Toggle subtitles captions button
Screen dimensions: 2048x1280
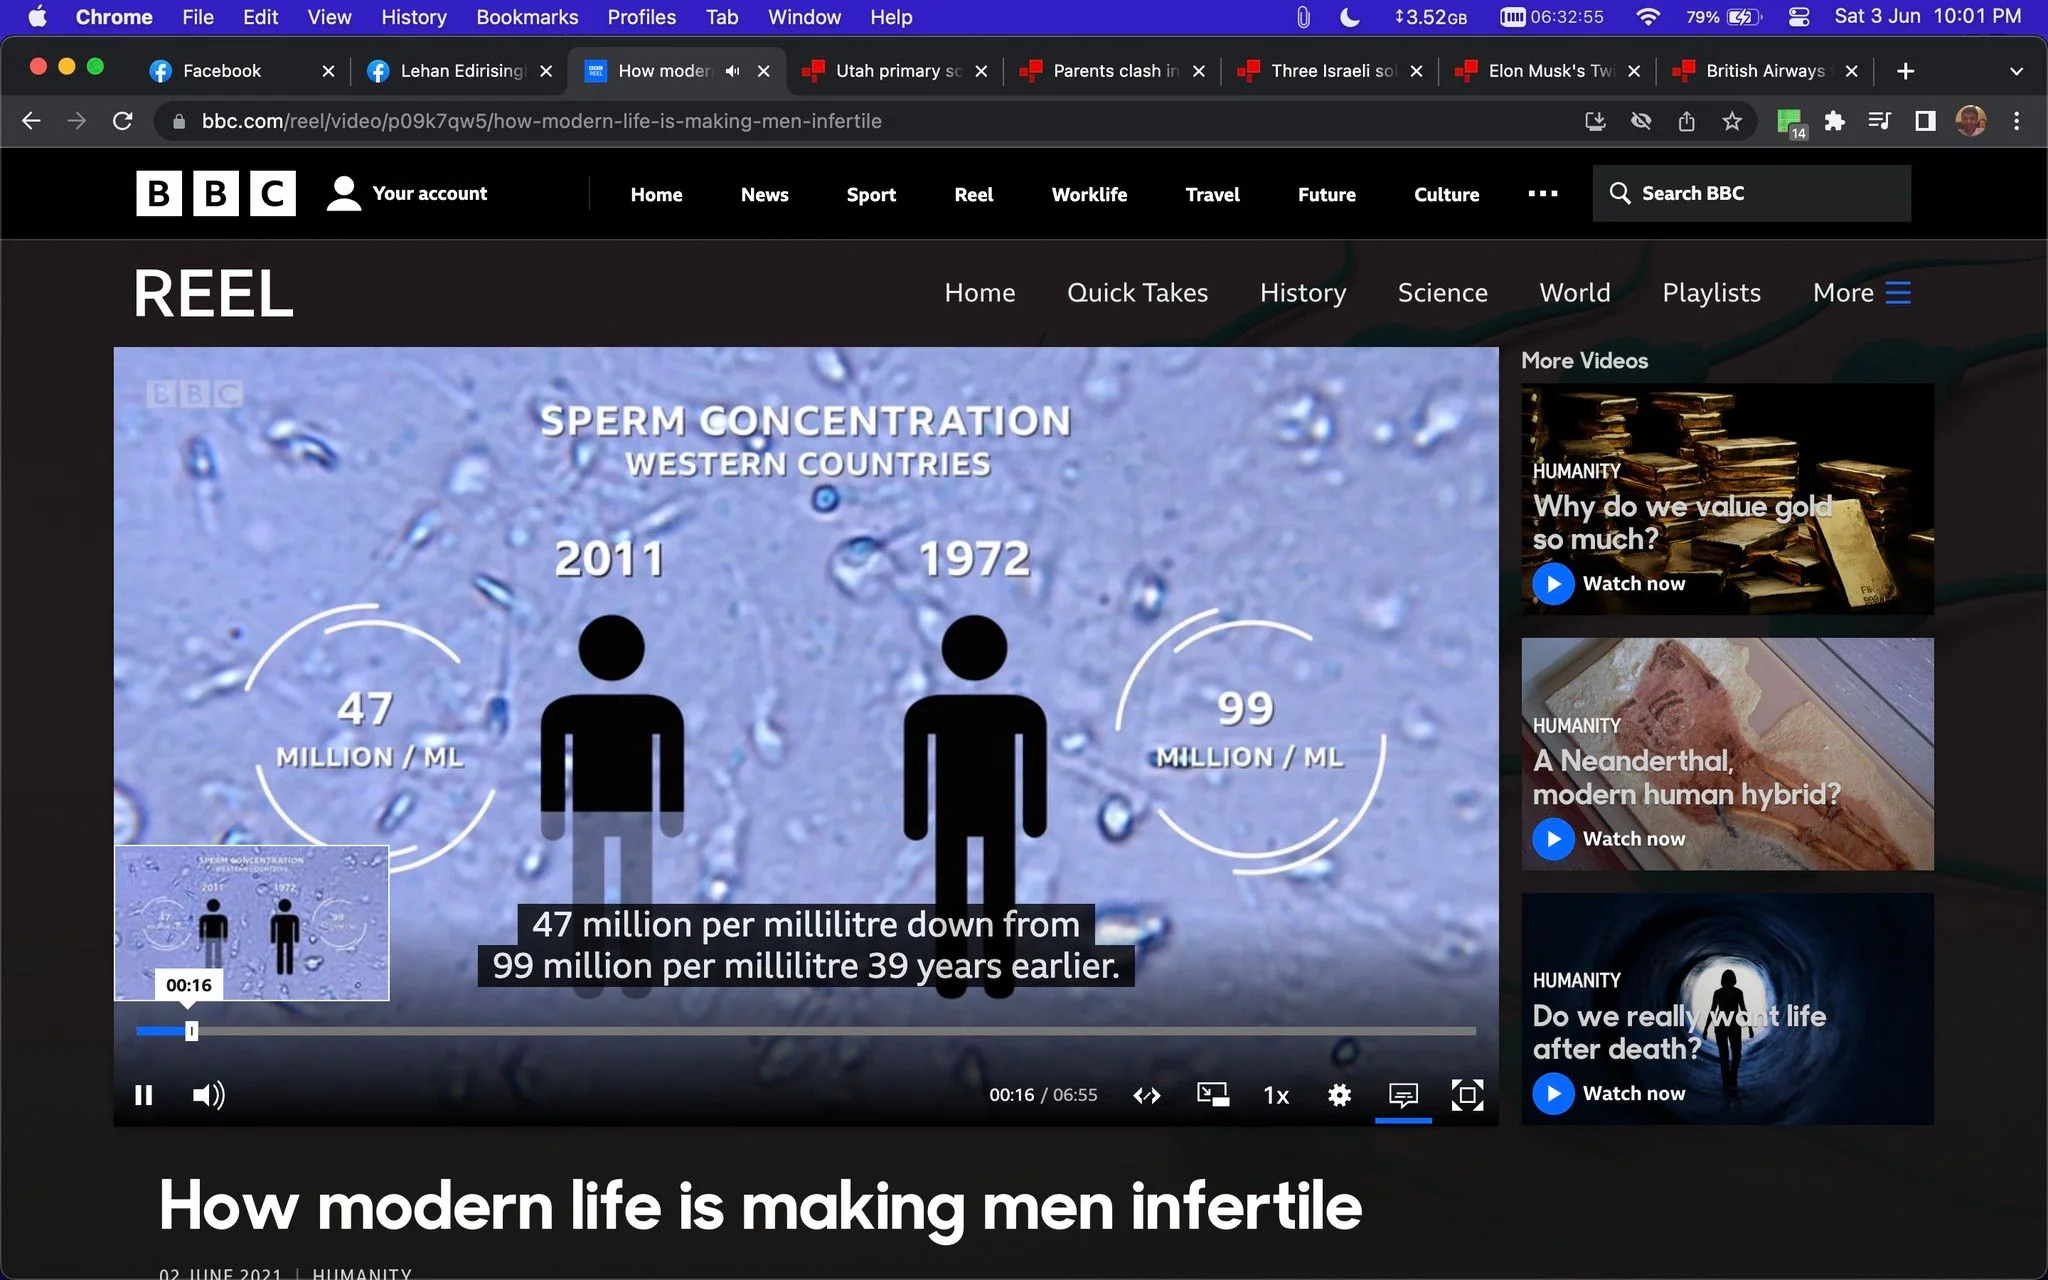coord(1403,1095)
